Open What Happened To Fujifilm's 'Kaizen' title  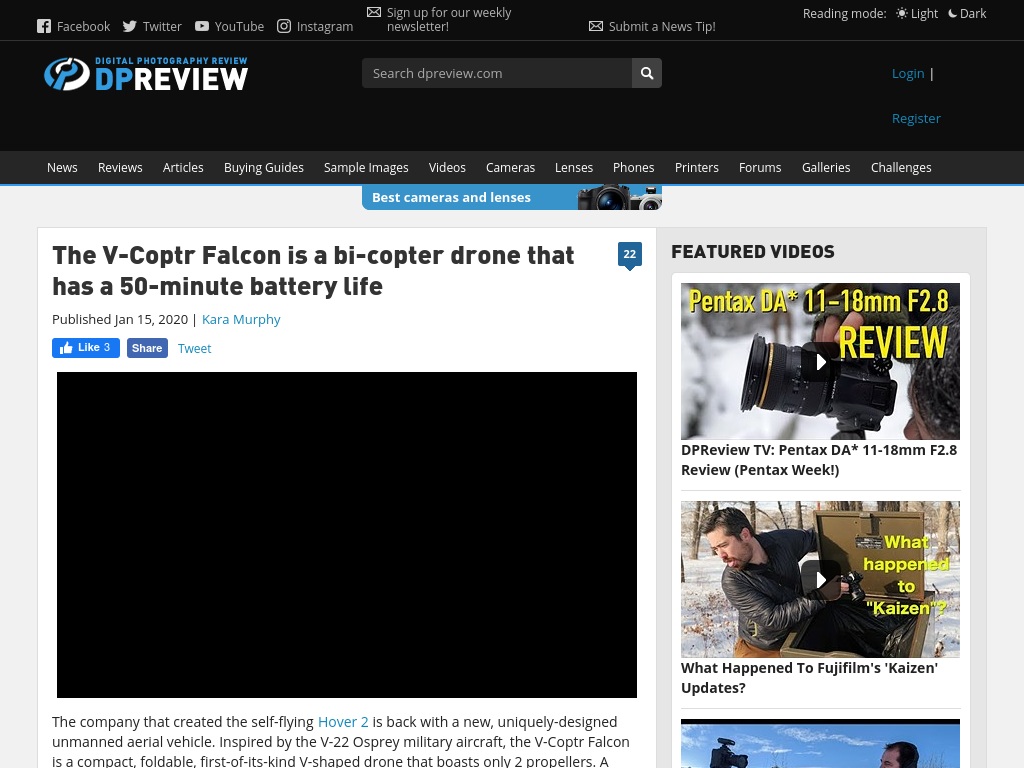810,678
